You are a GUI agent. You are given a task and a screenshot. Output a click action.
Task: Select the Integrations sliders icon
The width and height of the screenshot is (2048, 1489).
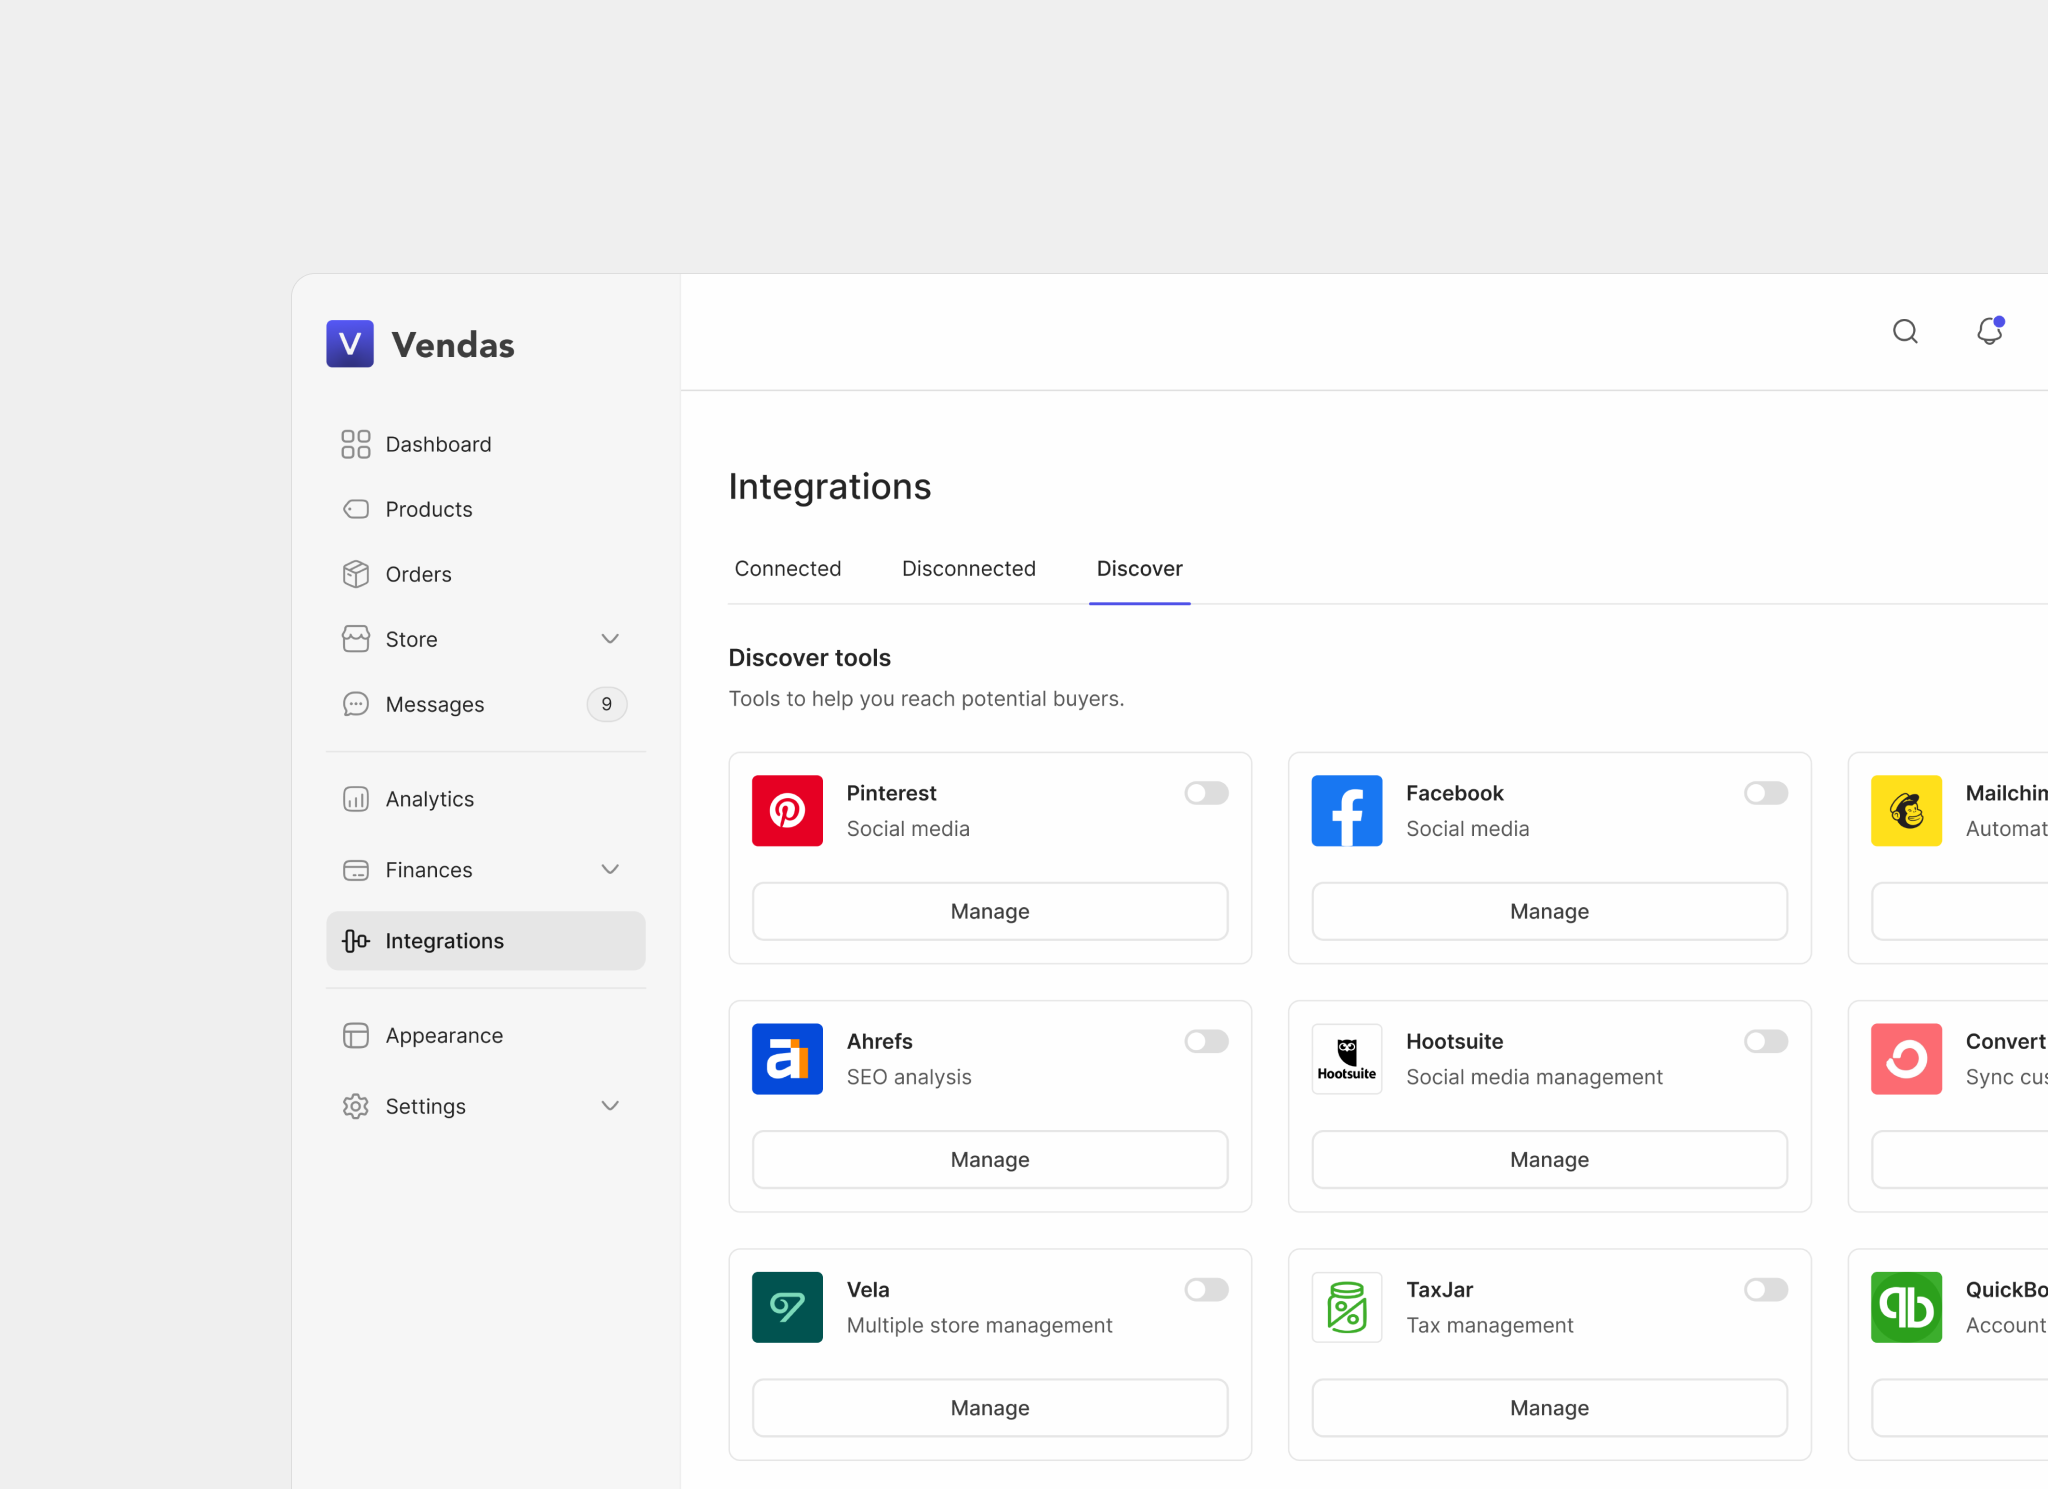click(355, 940)
